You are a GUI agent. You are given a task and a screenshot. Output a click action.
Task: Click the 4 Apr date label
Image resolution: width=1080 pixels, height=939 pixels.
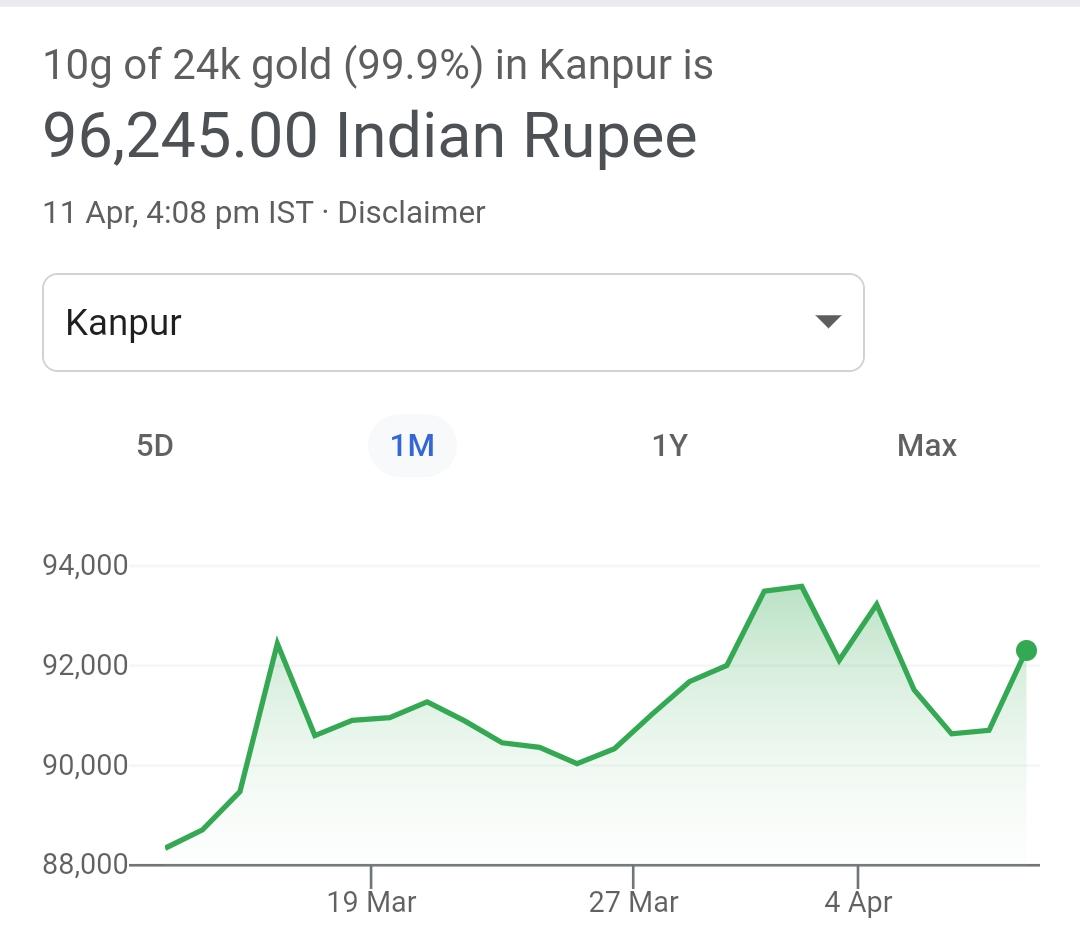(x=858, y=902)
